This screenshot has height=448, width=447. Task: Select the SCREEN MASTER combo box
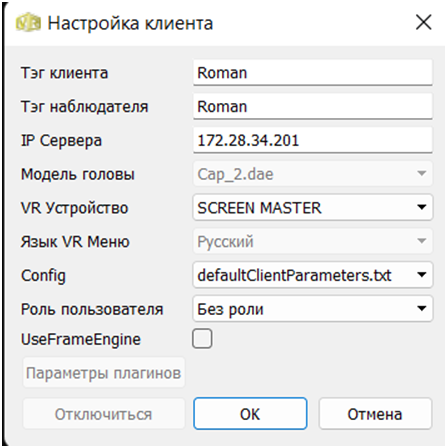tap(313, 207)
